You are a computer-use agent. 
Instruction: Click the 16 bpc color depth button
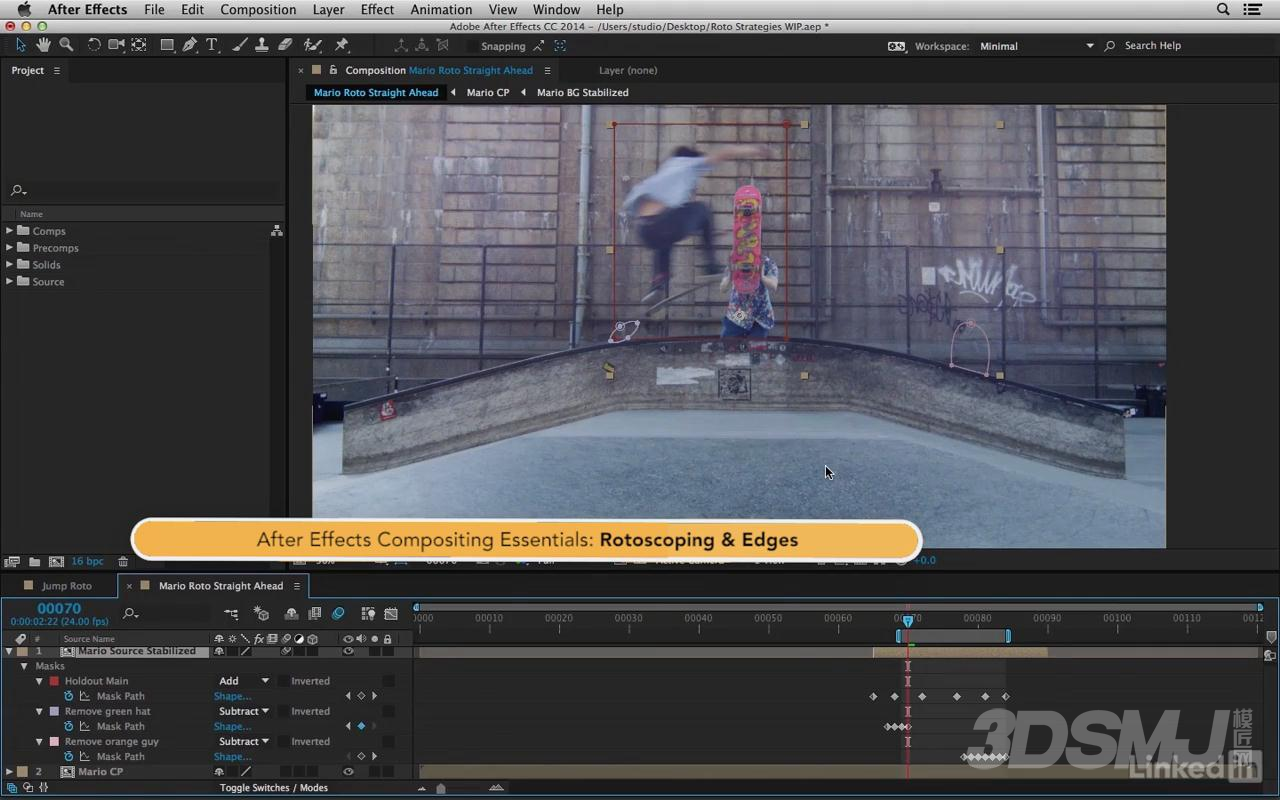point(87,562)
